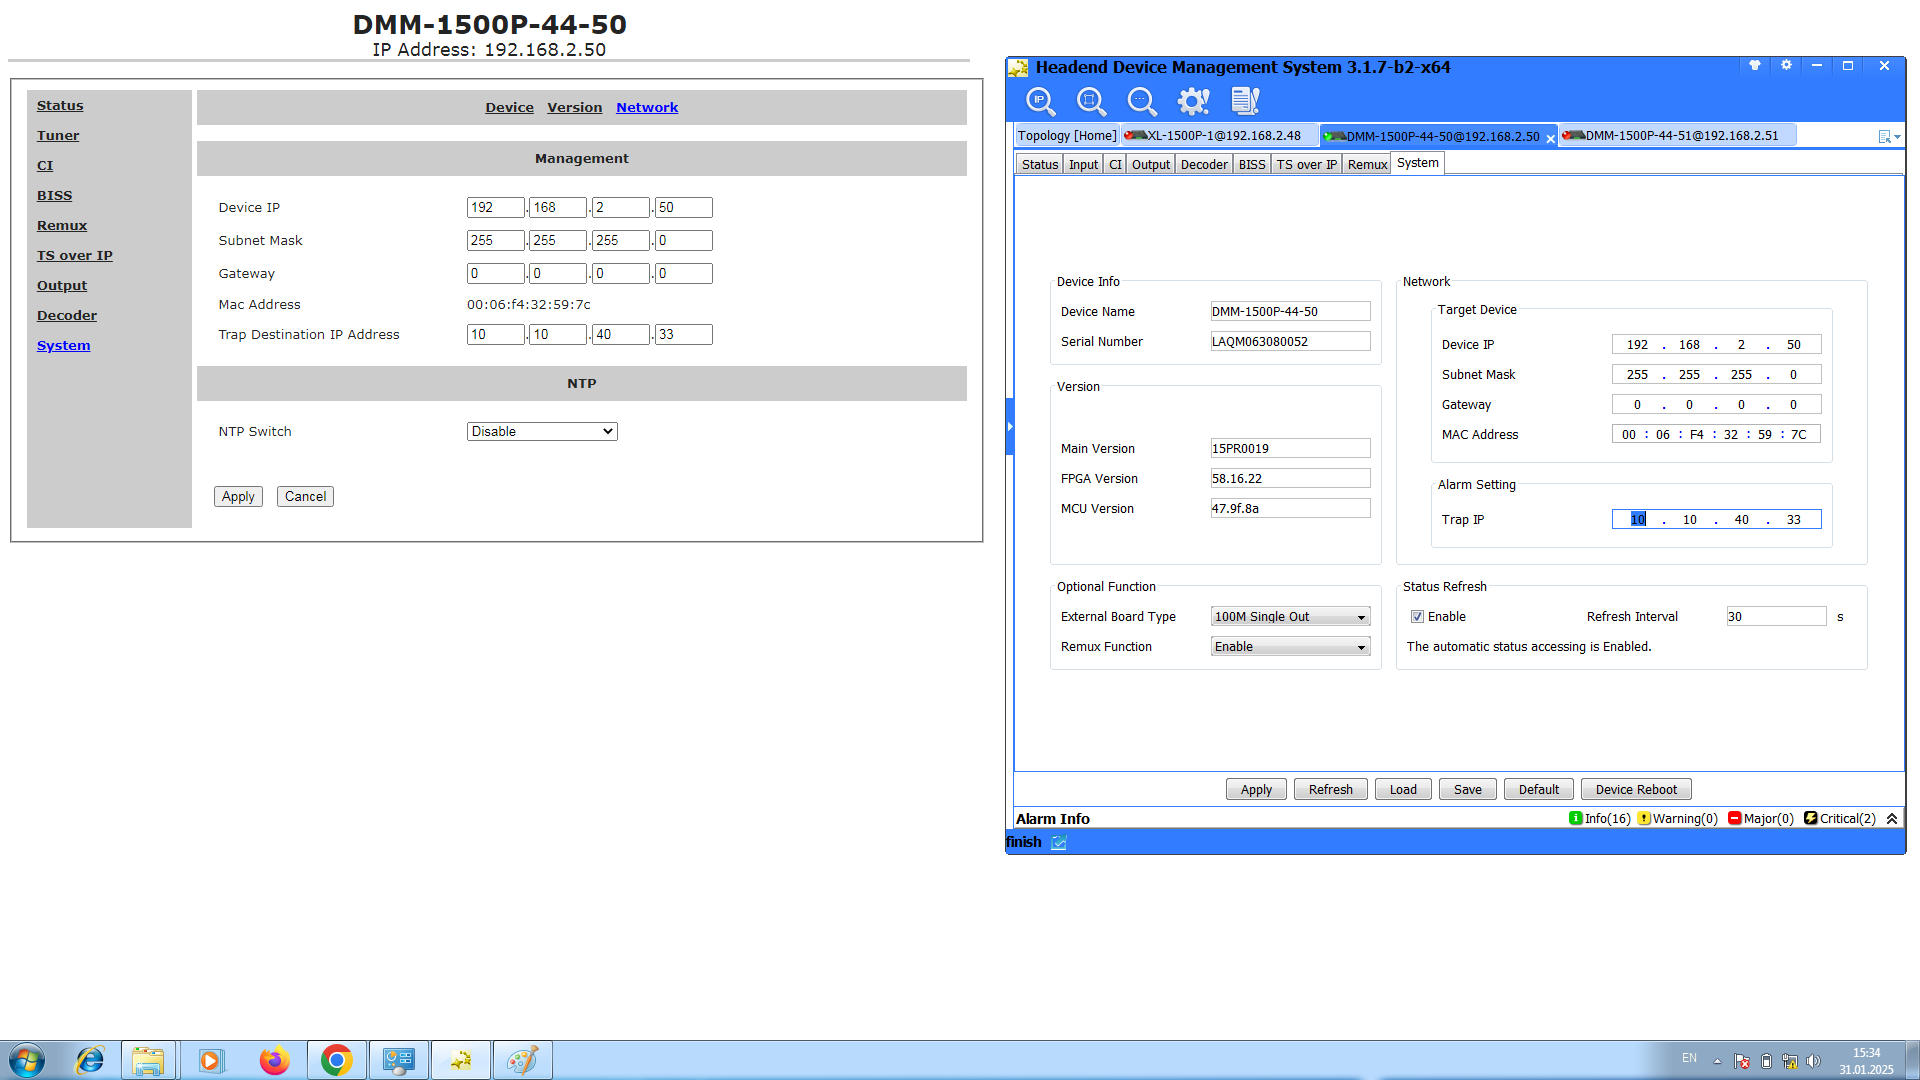Screen dimensions: 1920x1080
Task: Open Google Chrome from the taskbar
Action: point(336,1060)
